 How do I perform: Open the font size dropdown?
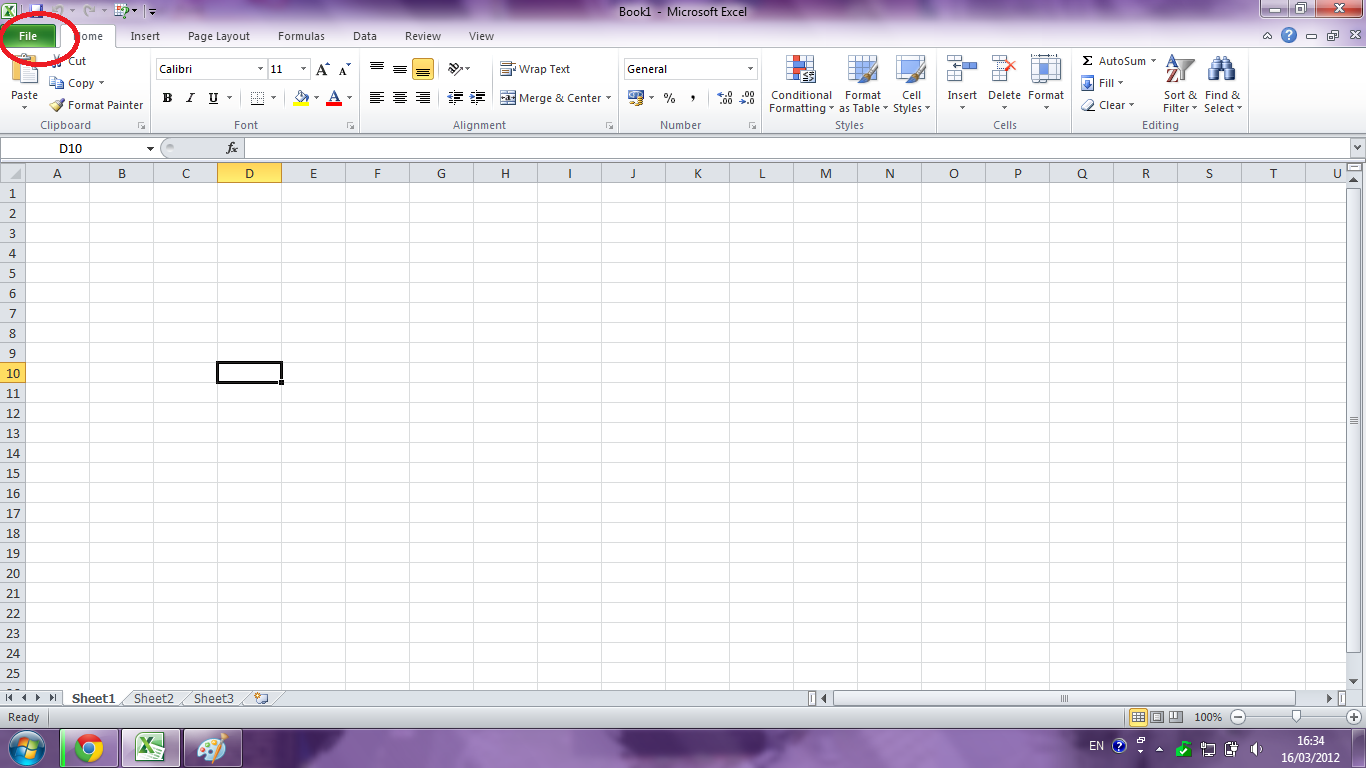pos(304,69)
